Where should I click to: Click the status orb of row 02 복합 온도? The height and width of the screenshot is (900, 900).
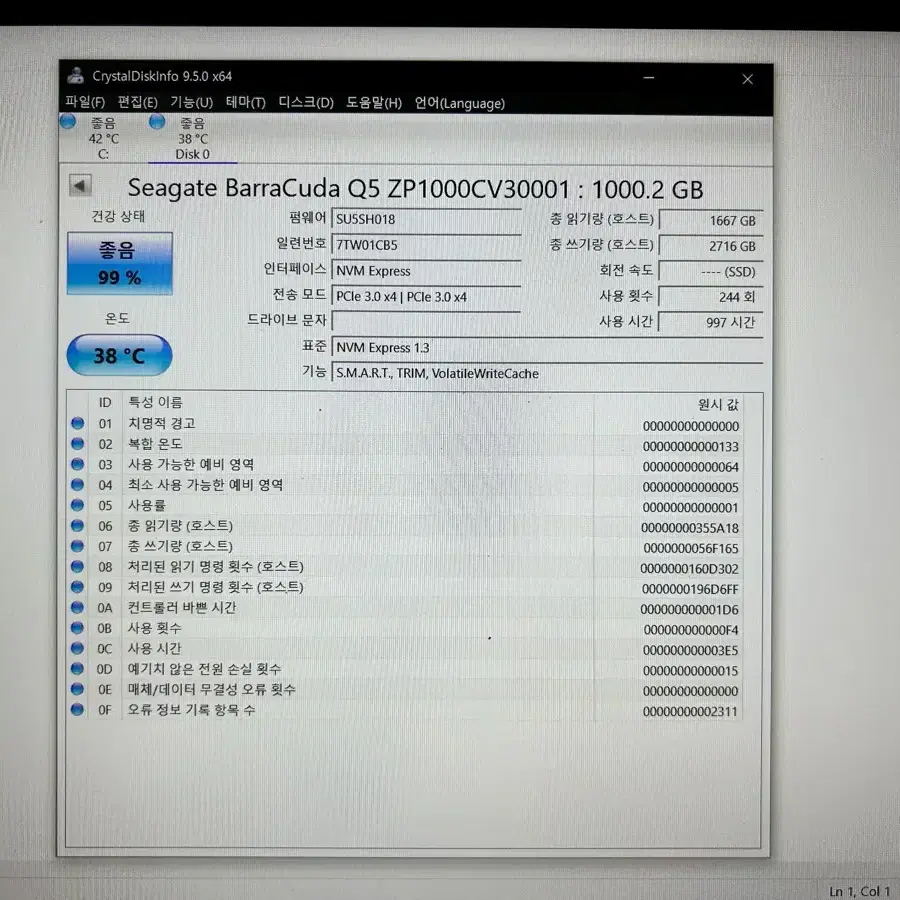(77, 444)
